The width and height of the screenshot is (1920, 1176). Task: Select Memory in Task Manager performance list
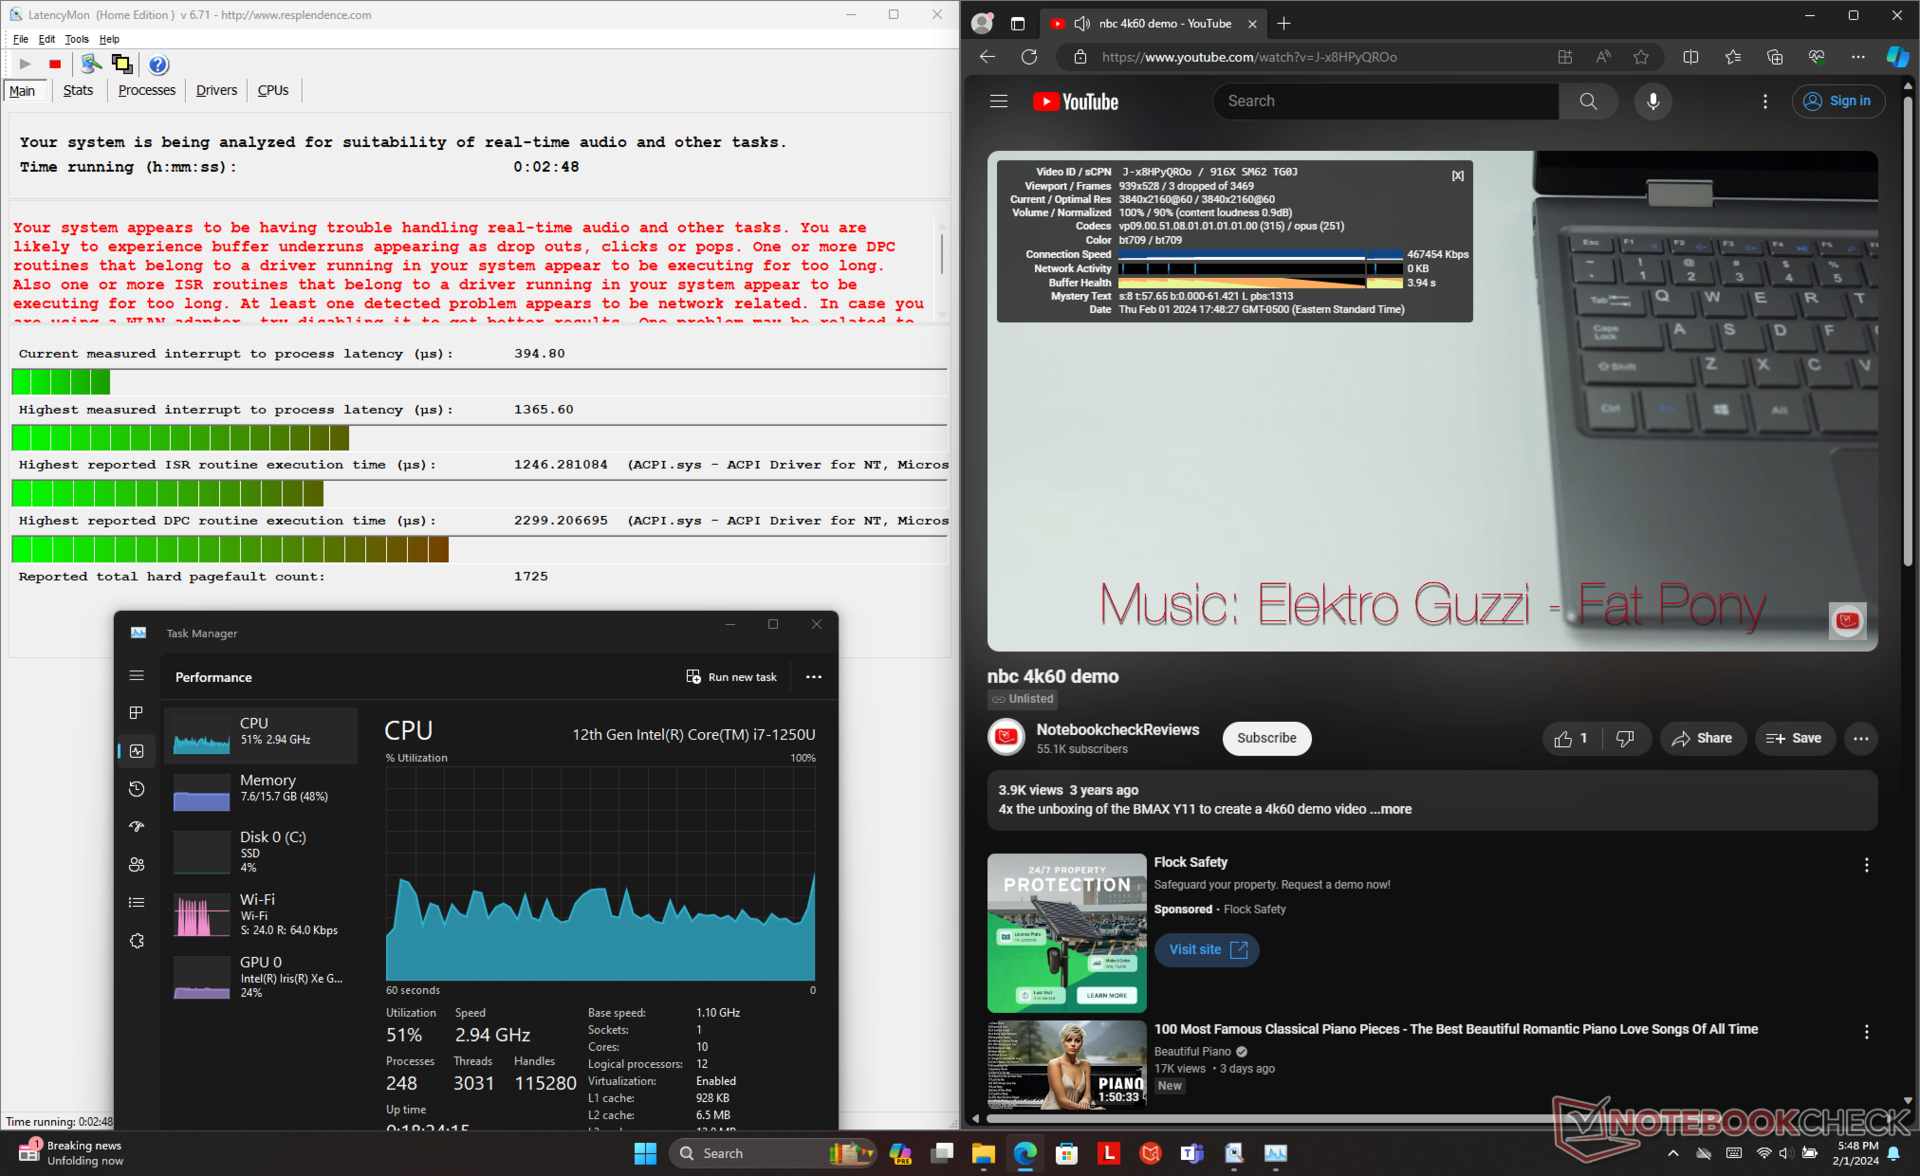pos(261,789)
